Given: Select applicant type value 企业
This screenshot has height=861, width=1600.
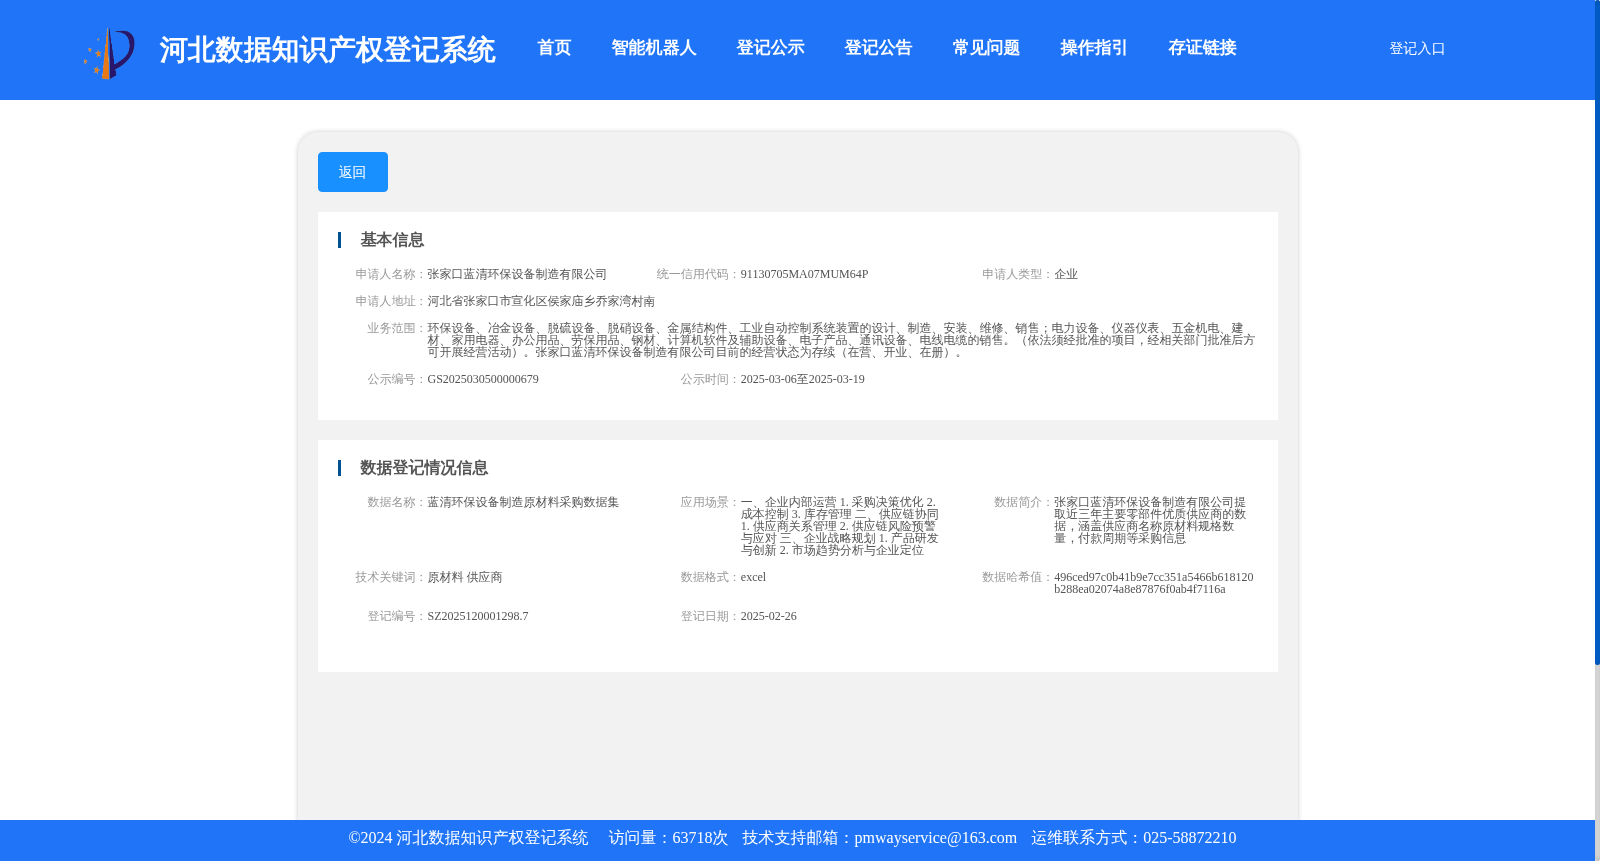Looking at the screenshot, I should coord(1066,274).
